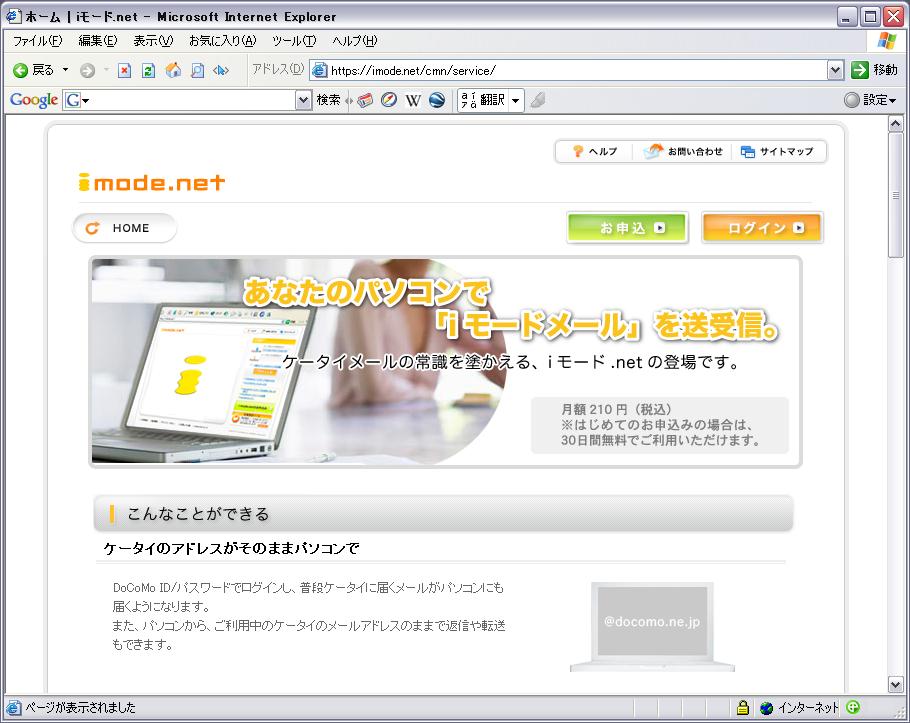Click the Google Earth globe icon
The image size is (910, 723).
(436, 100)
